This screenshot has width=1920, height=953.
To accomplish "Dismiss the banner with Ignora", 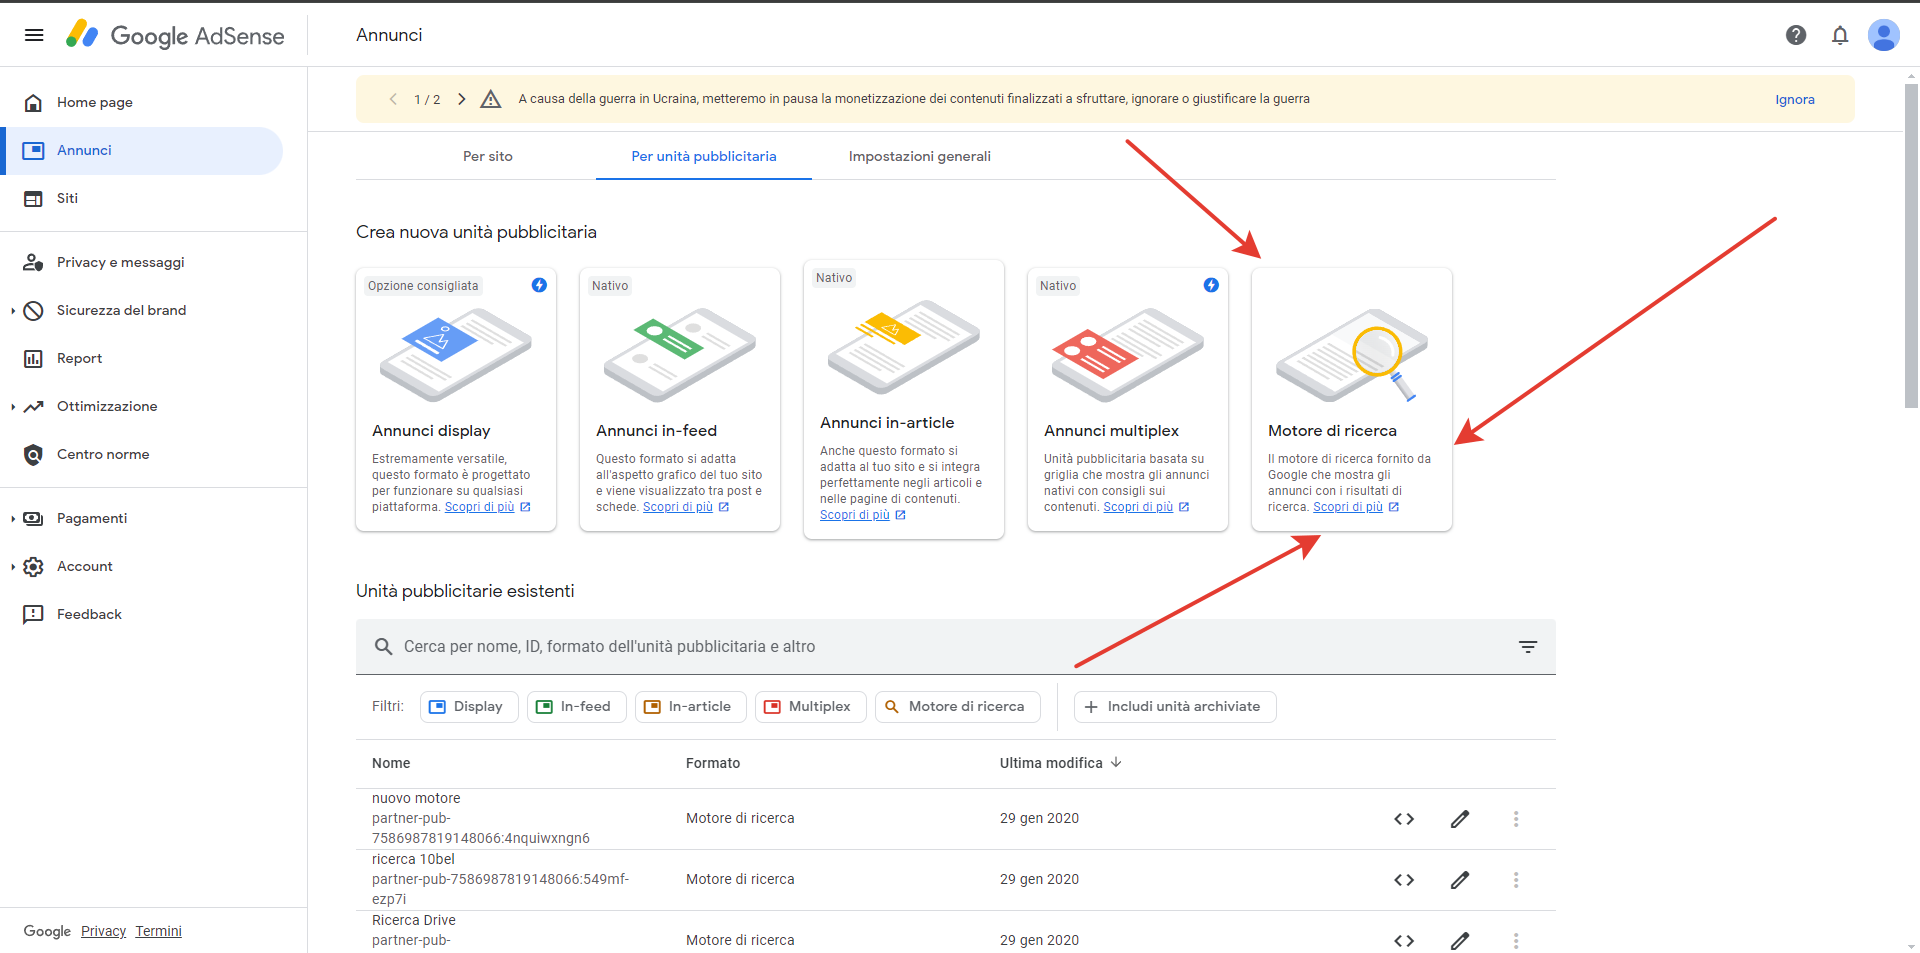I will [1795, 100].
